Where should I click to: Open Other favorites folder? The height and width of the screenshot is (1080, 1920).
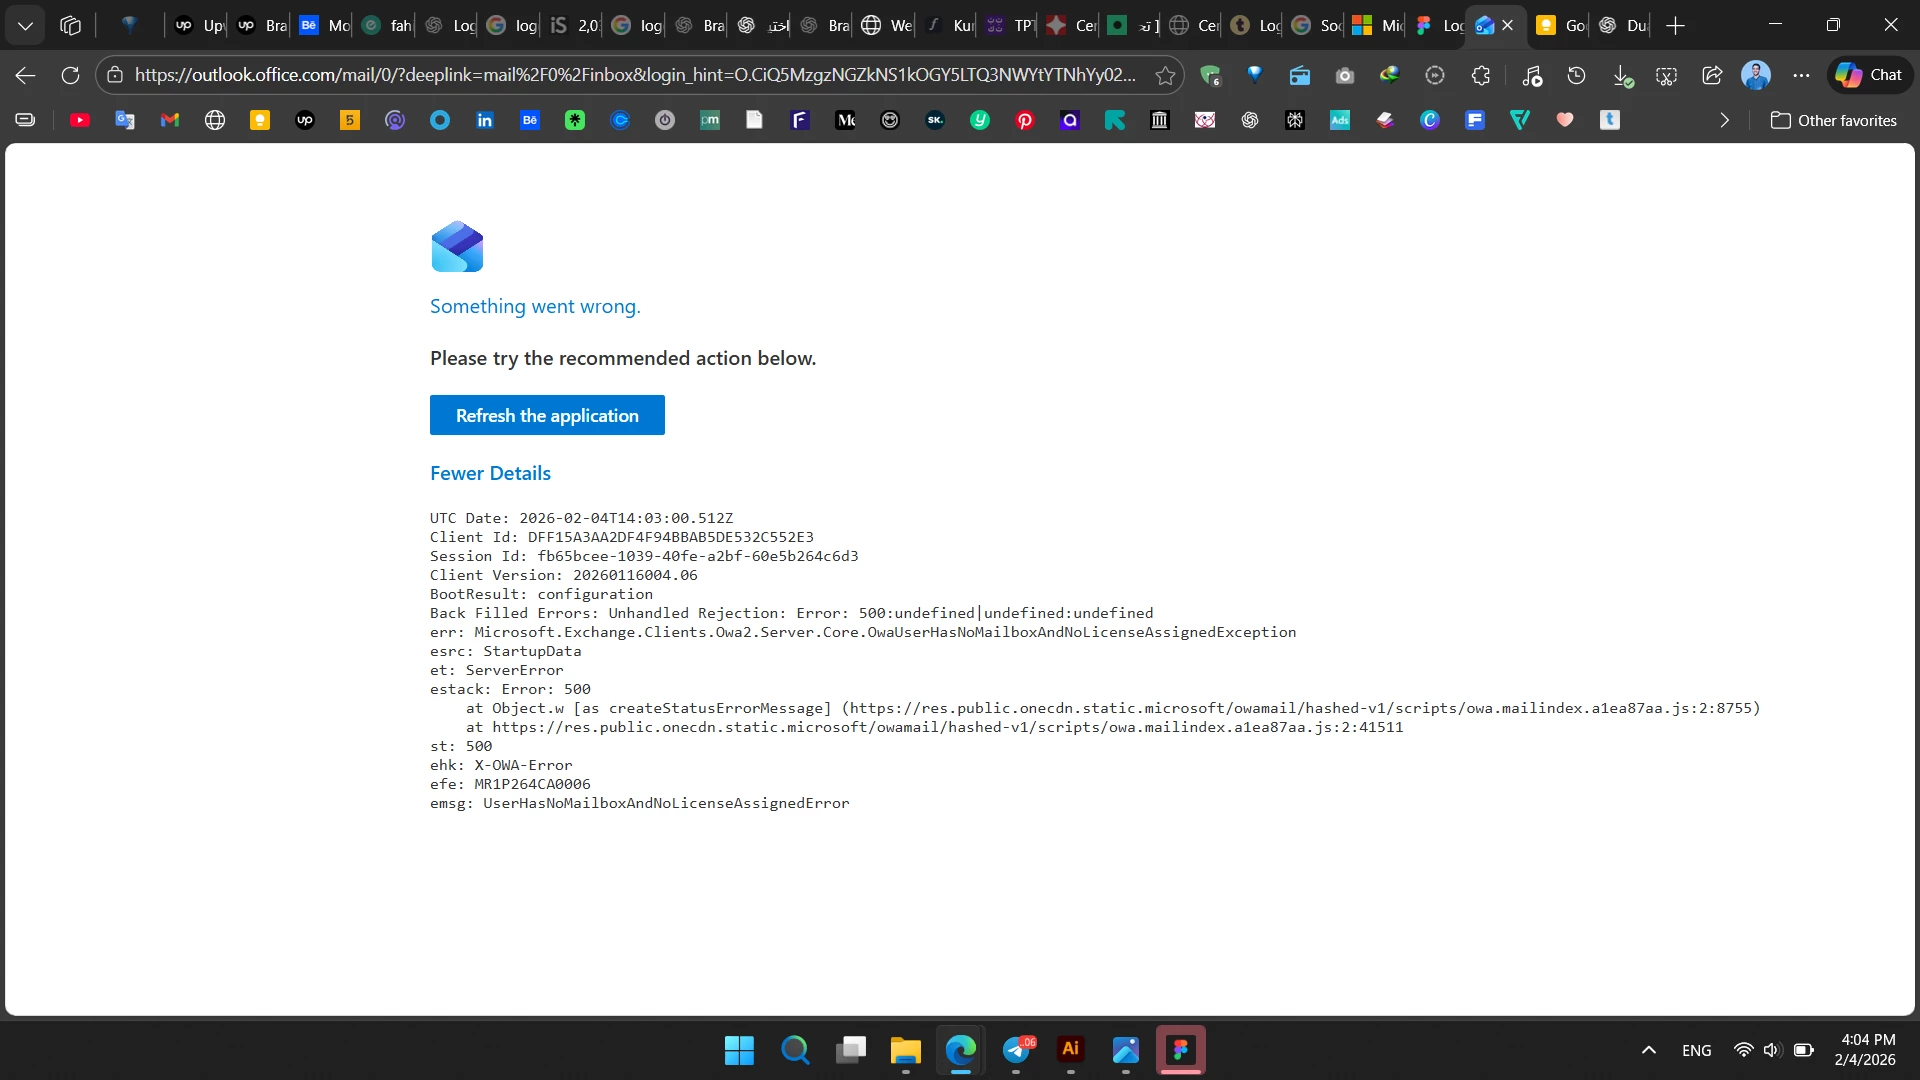[x=1833, y=120]
